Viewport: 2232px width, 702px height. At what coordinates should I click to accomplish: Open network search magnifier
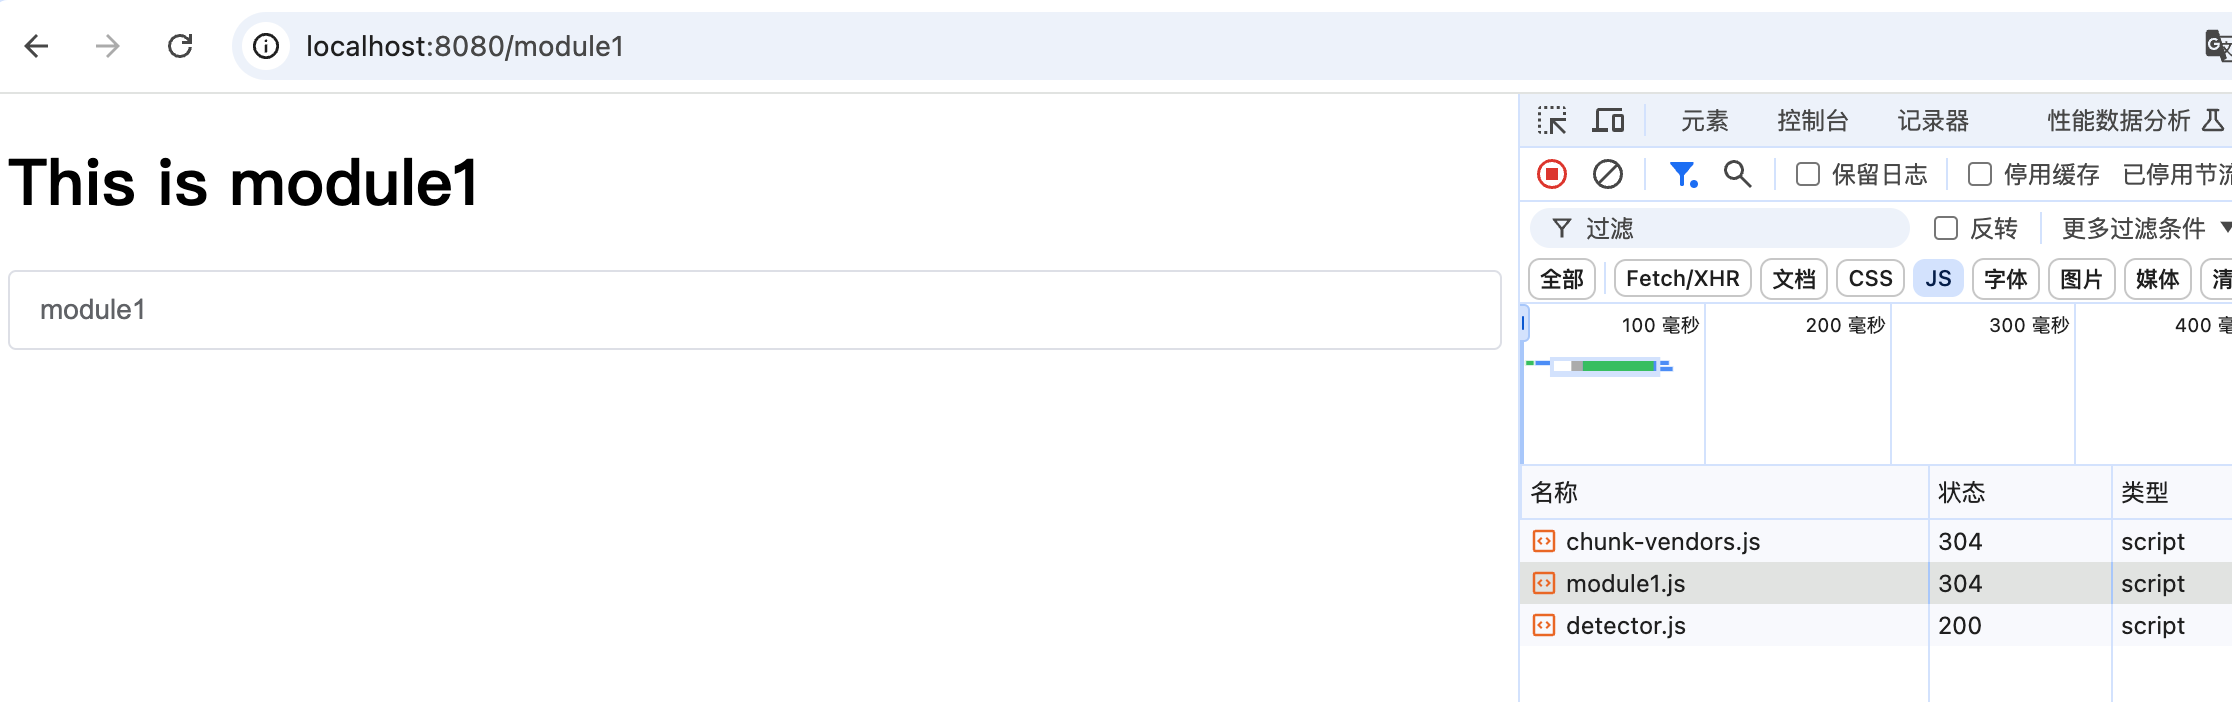click(1738, 174)
